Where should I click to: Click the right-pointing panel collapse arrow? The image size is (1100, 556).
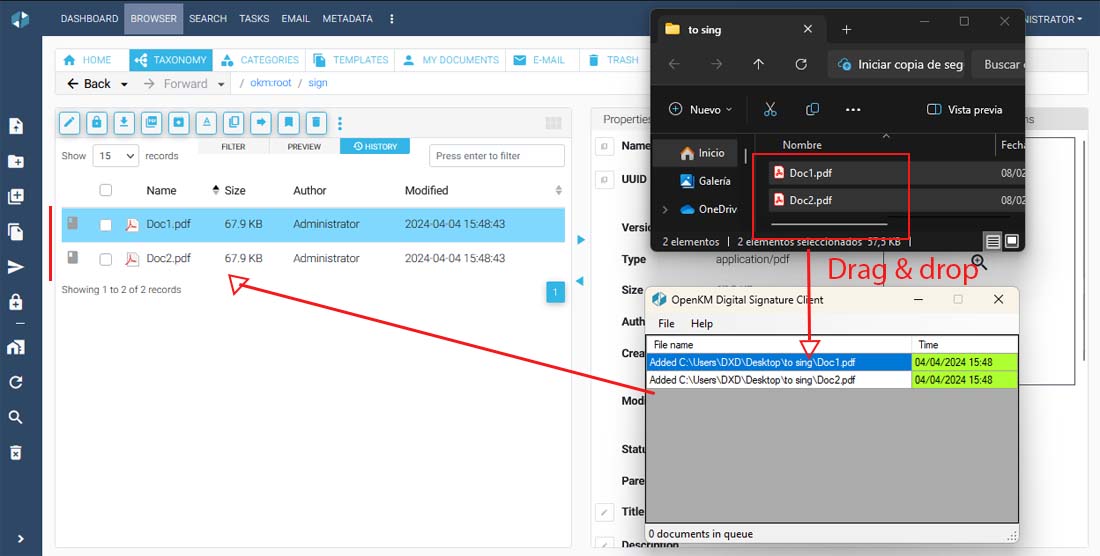[x=580, y=240]
